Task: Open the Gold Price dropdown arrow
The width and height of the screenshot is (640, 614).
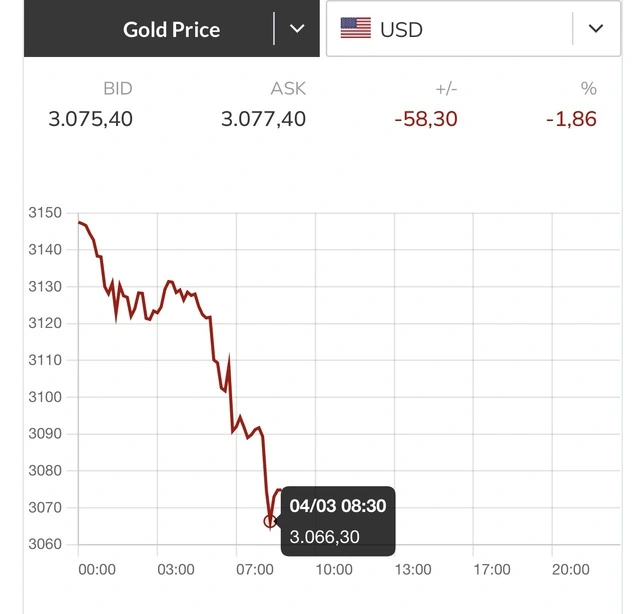Action: (x=297, y=29)
